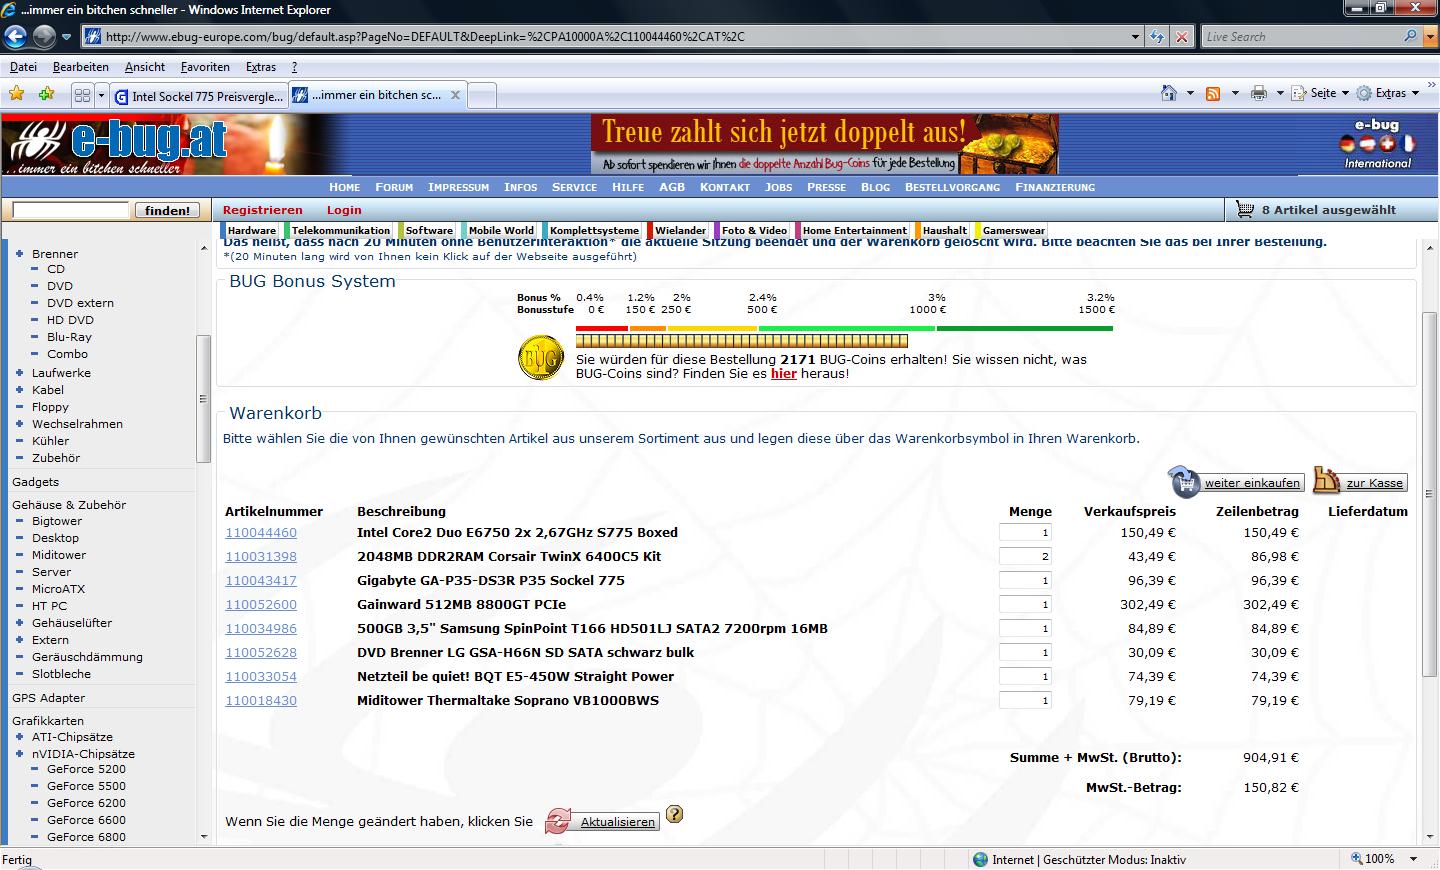The width and height of the screenshot is (1440, 870).
Task: Collapse the nVIDIA-Chipsätze category
Action: 19,754
